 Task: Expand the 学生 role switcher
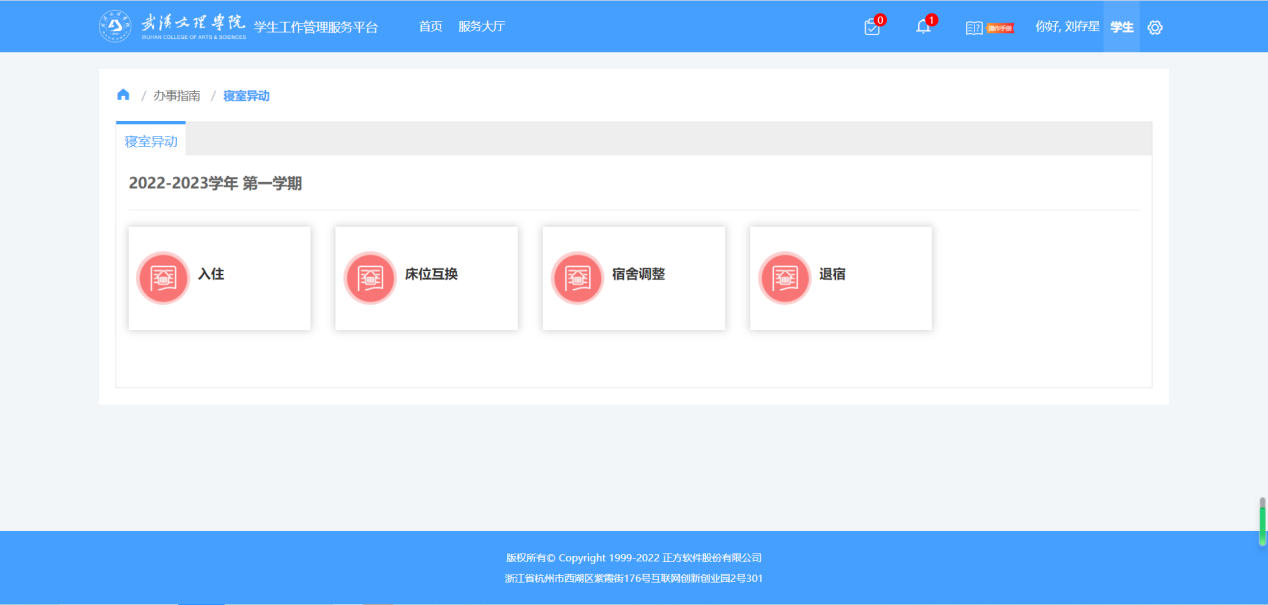coord(1121,27)
